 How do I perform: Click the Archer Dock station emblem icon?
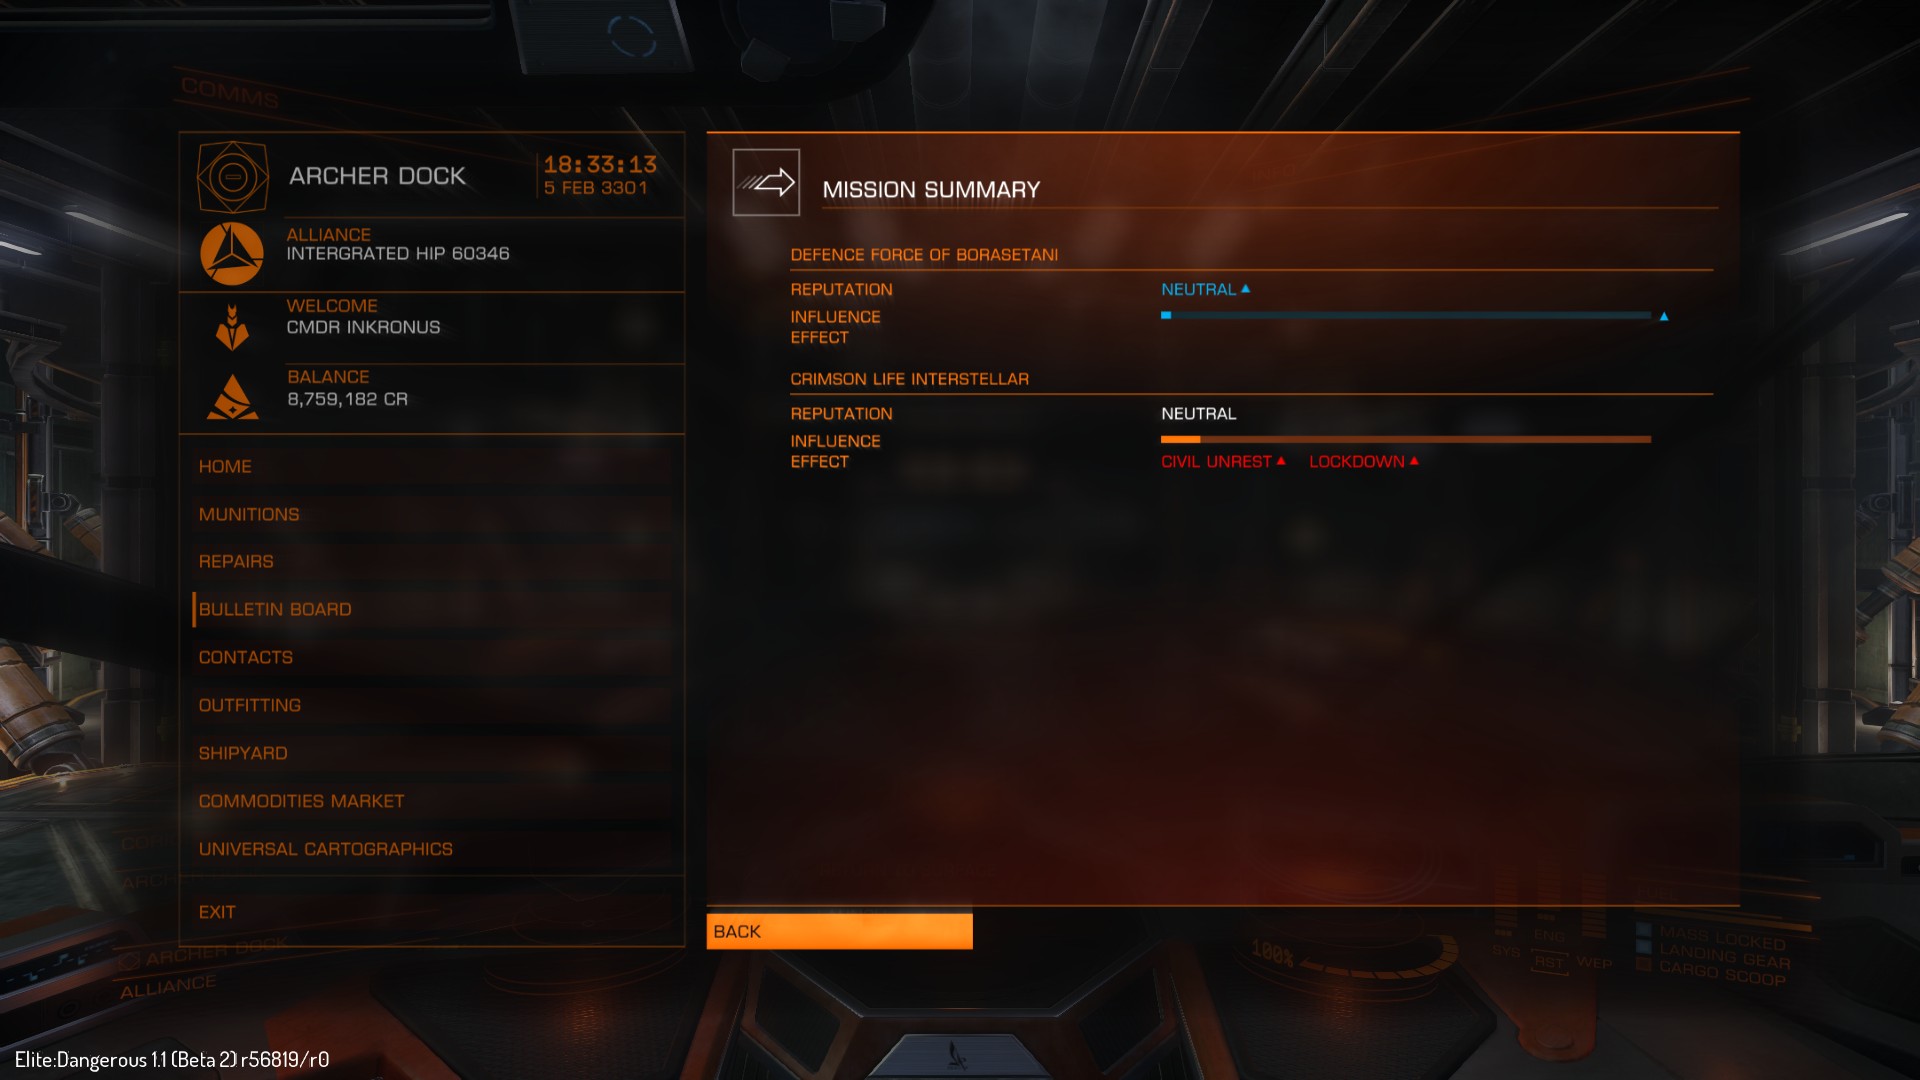click(232, 177)
